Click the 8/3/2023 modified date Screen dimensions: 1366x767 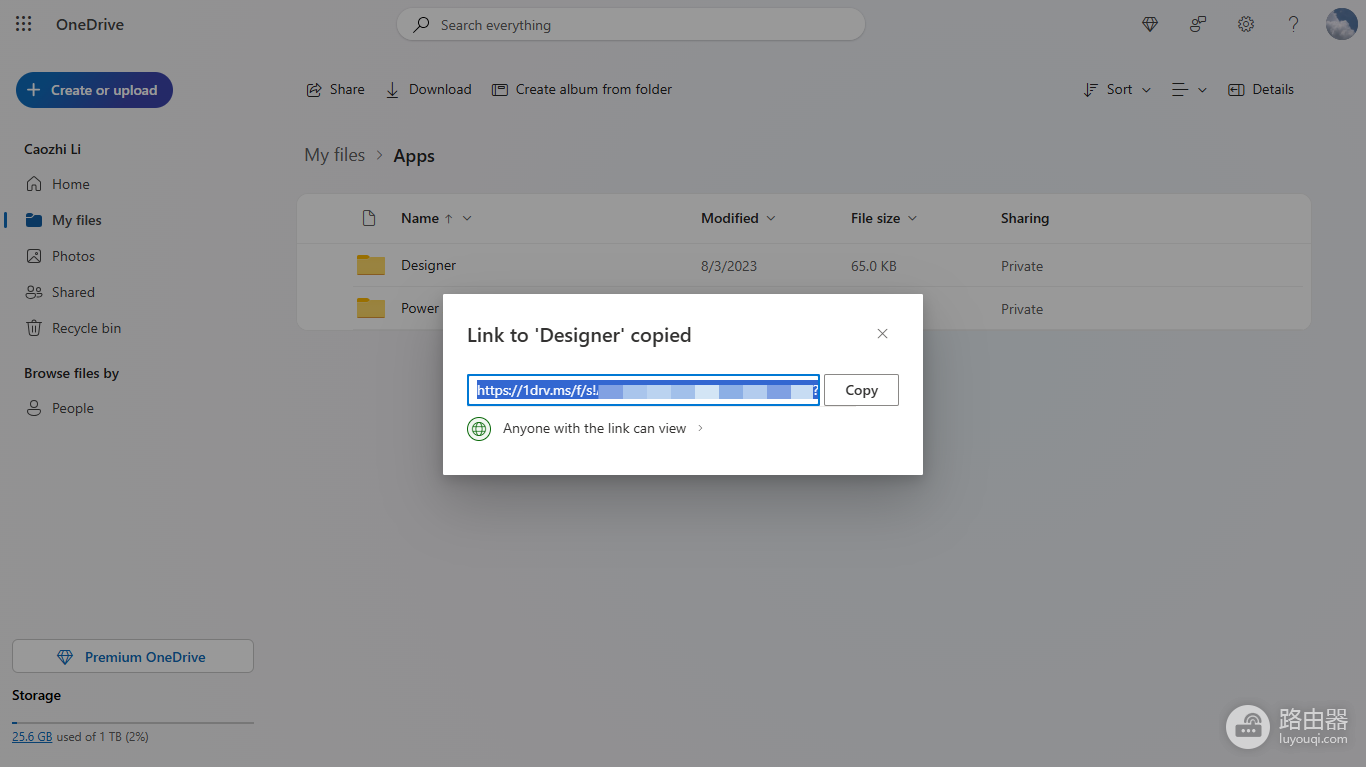[x=729, y=266]
